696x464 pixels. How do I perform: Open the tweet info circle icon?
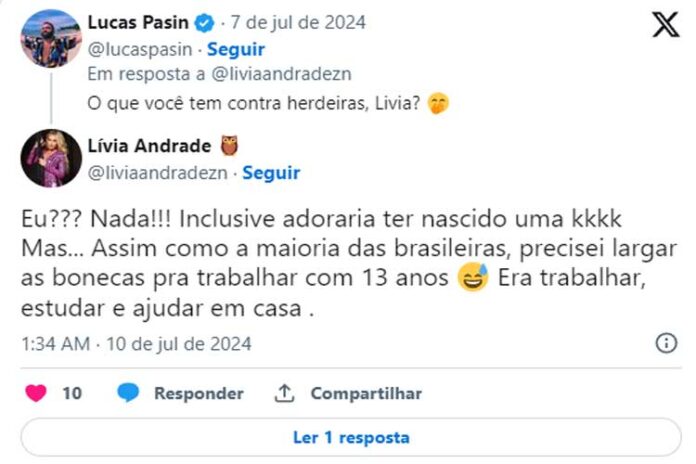(x=666, y=343)
